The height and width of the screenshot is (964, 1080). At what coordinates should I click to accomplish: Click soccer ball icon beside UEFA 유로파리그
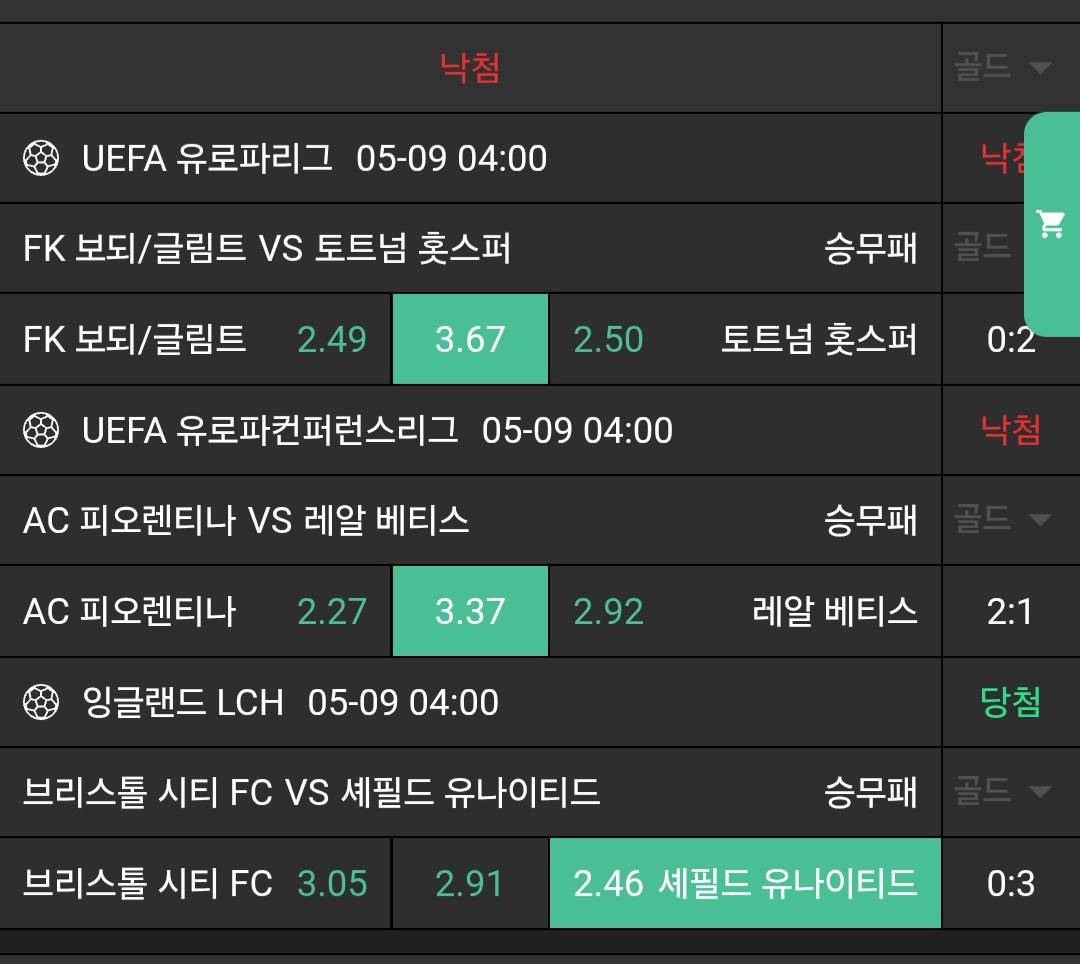41,158
